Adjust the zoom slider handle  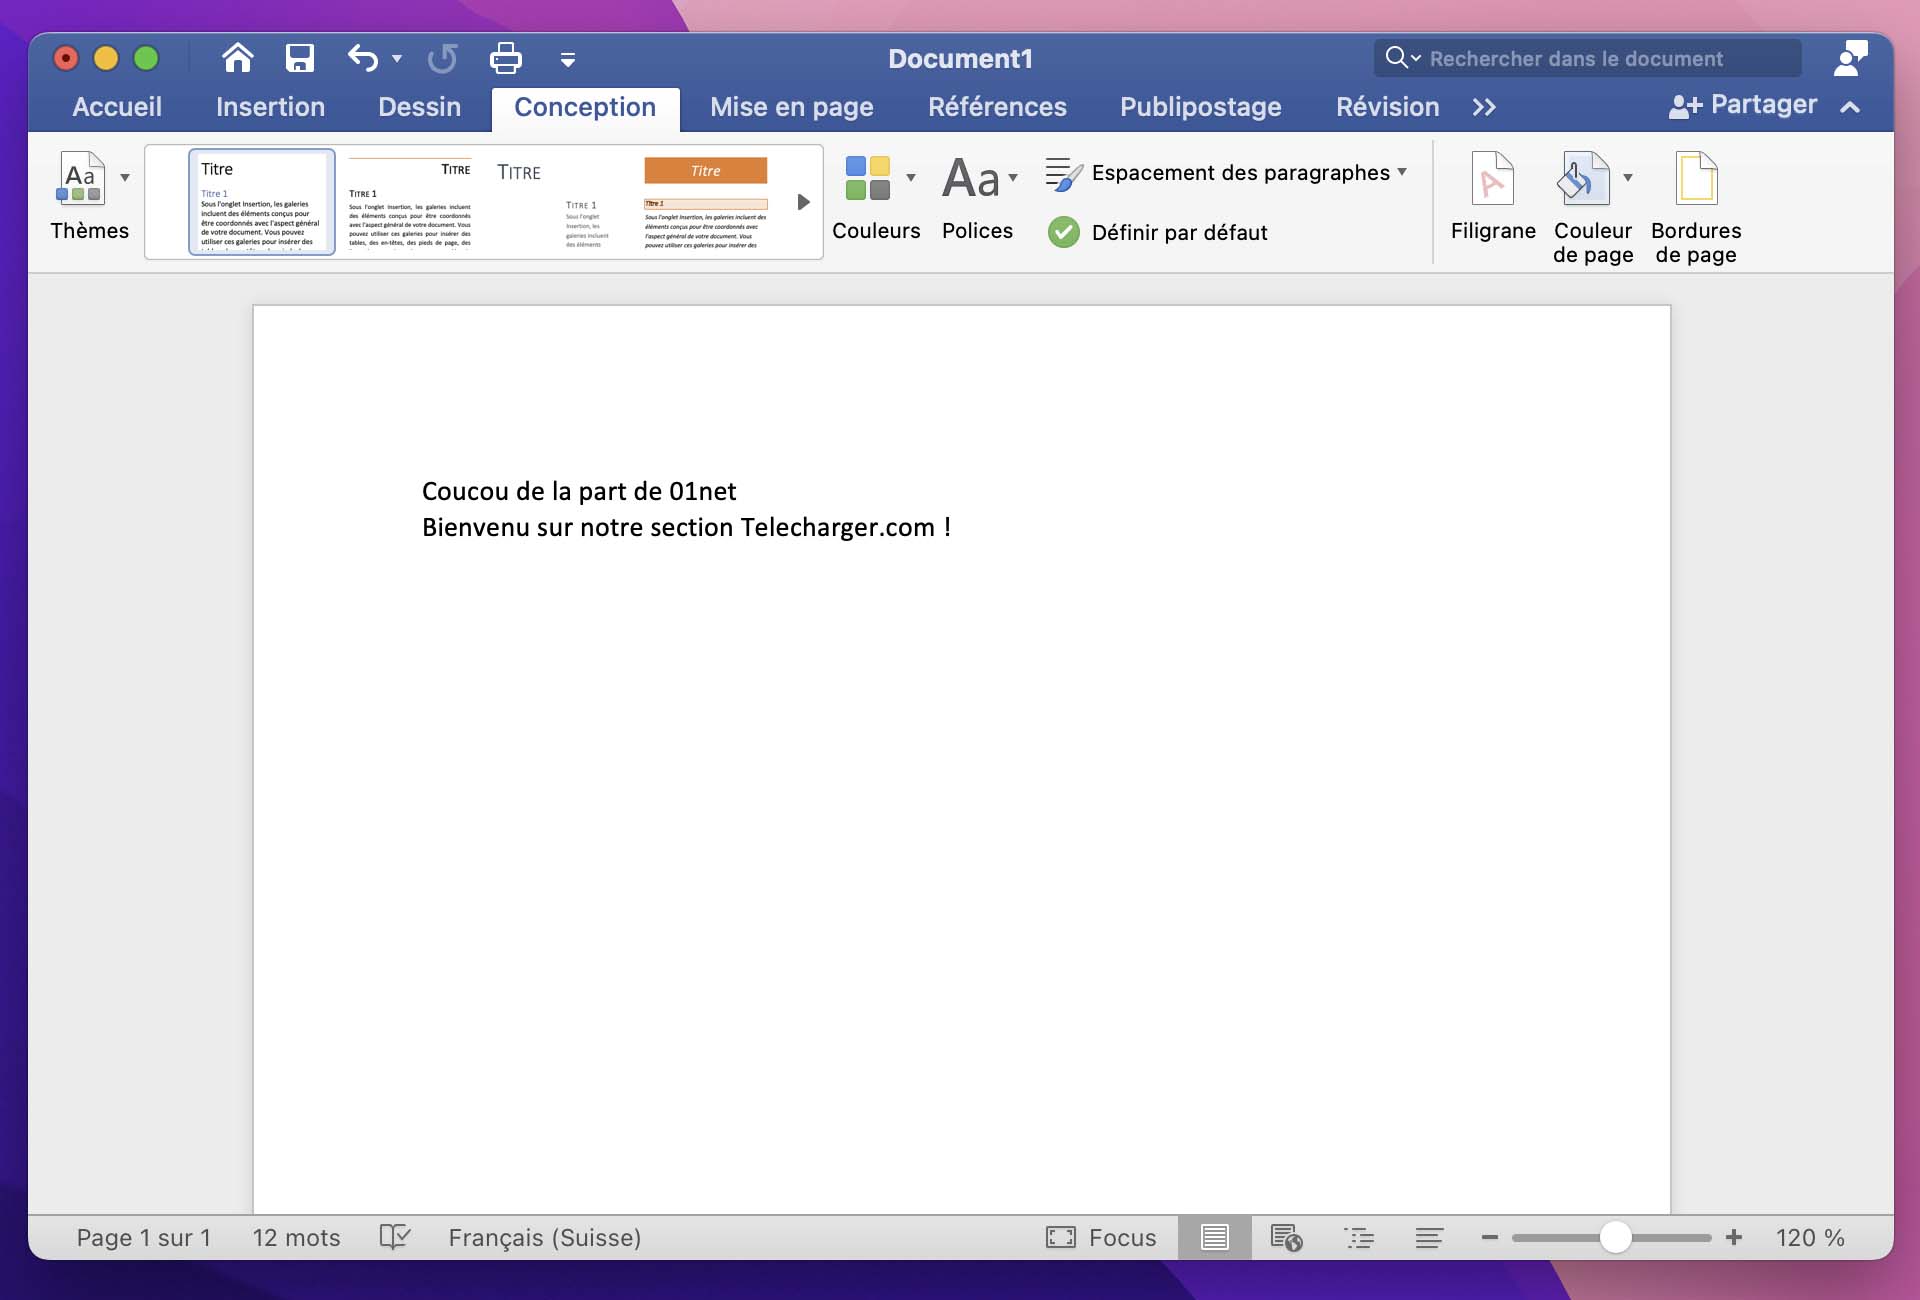pos(1615,1237)
